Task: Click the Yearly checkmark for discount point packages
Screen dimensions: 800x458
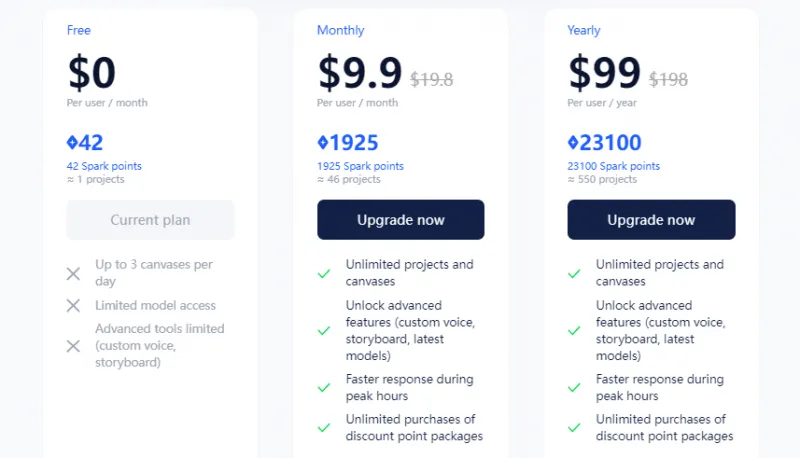Action: coord(574,428)
